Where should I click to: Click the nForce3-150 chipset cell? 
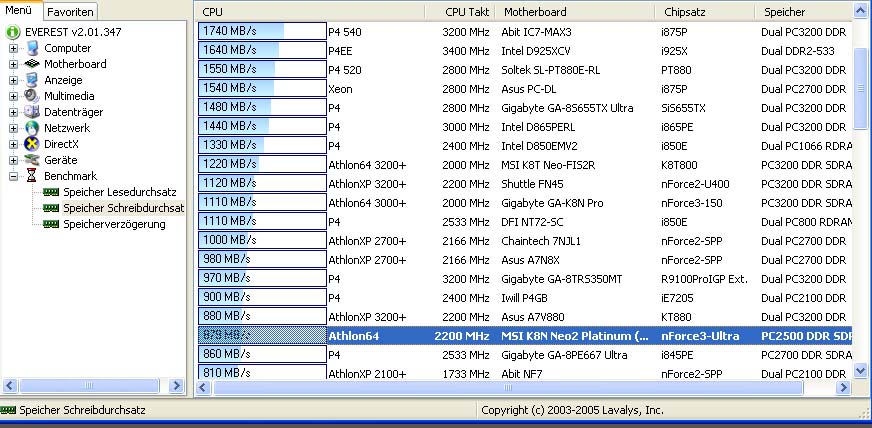(x=692, y=203)
